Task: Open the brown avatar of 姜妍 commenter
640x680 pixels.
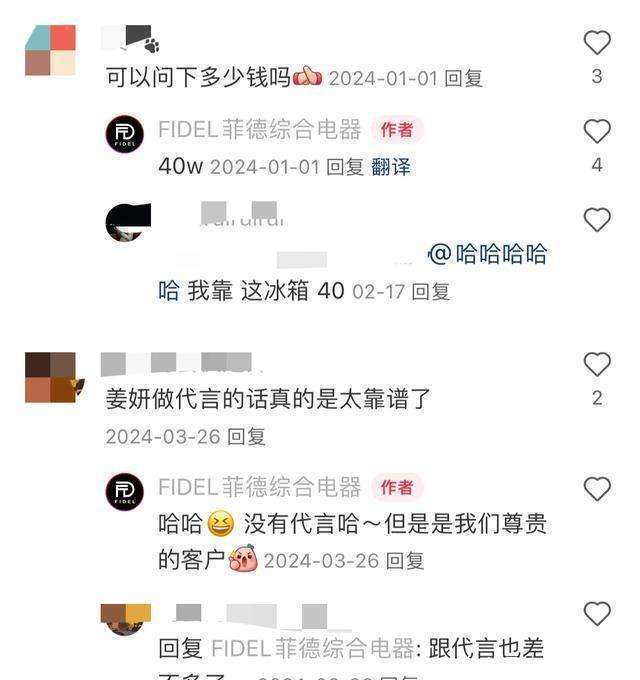Action: (52, 377)
